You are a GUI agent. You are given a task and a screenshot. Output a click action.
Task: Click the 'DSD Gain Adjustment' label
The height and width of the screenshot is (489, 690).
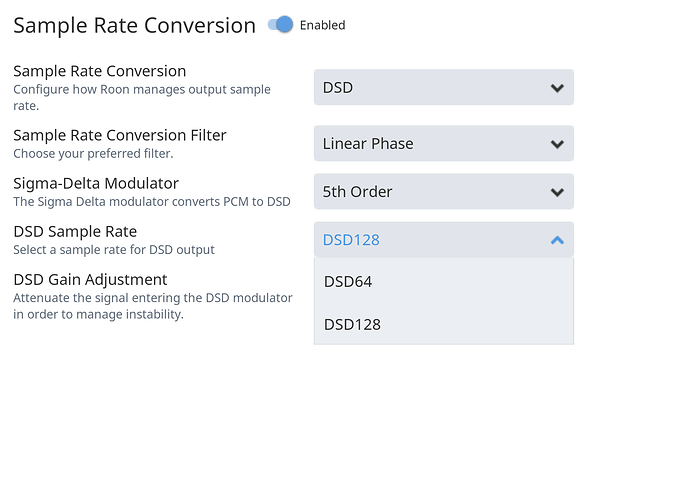coord(90,279)
